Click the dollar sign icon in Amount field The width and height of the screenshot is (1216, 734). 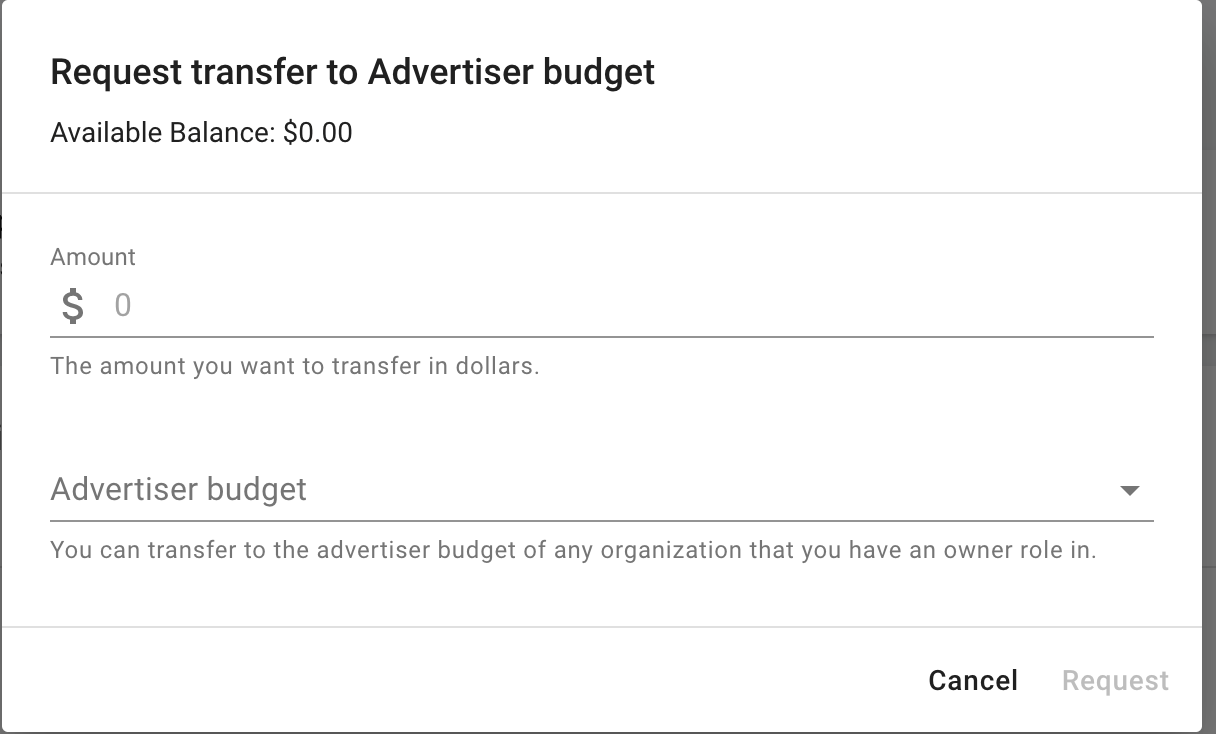pos(72,305)
